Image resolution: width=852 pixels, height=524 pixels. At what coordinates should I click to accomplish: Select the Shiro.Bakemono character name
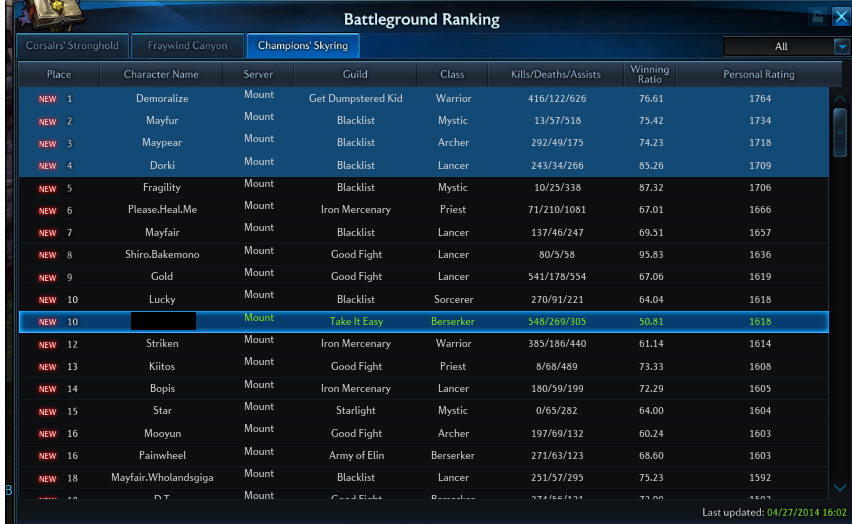point(162,254)
